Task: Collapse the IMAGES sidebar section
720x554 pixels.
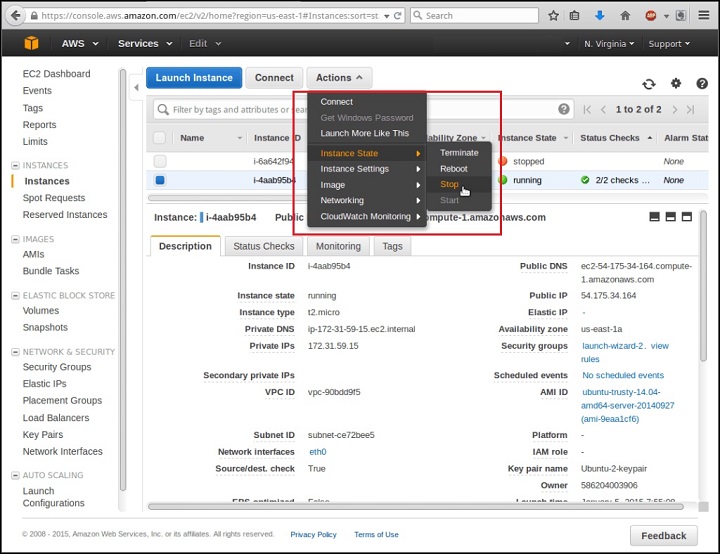Action: pyautogui.click(x=15, y=239)
